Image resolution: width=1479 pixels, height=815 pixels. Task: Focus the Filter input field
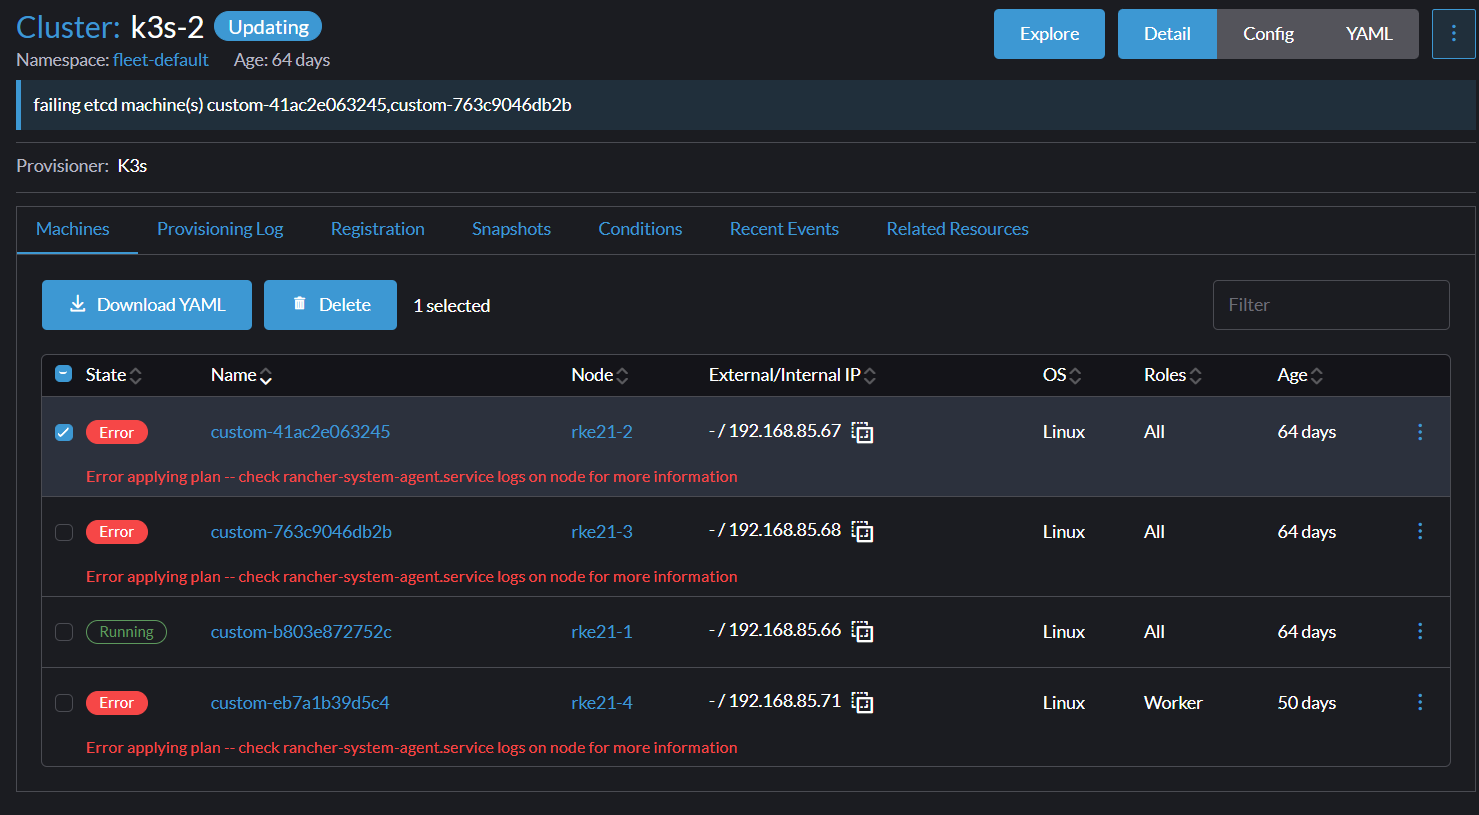pos(1331,305)
